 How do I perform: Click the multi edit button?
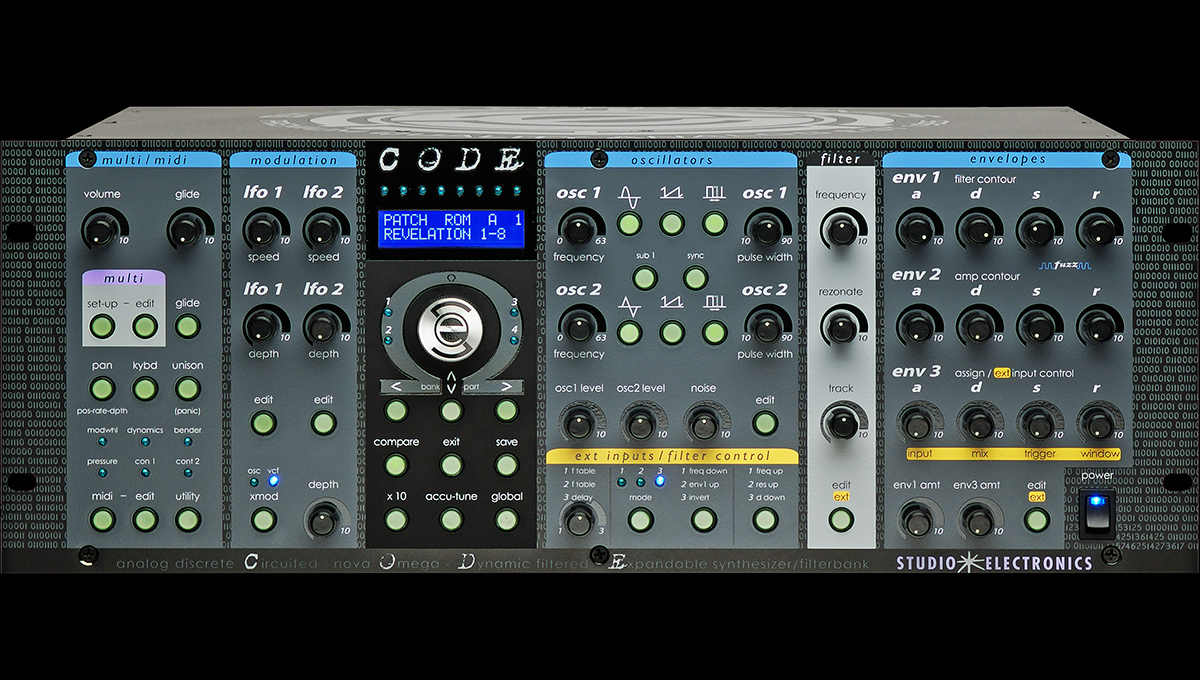click(145, 327)
